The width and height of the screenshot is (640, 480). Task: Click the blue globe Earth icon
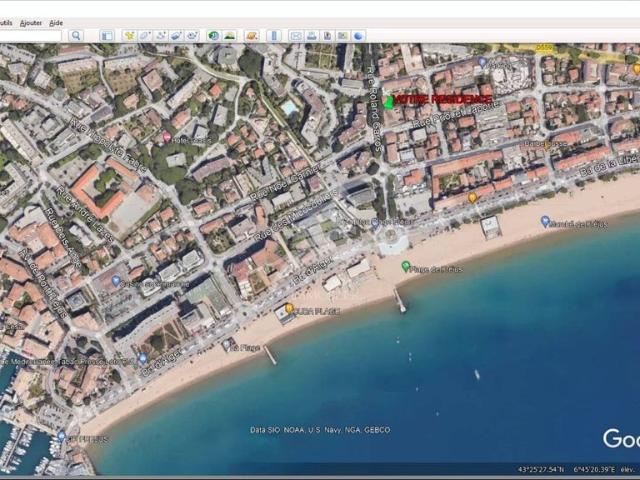tap(358, 36)
